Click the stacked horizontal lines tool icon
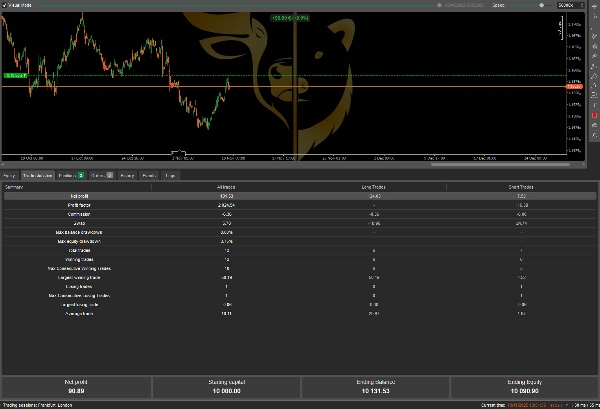This screenshot has width=600, height=409. [x=594, y=95]
